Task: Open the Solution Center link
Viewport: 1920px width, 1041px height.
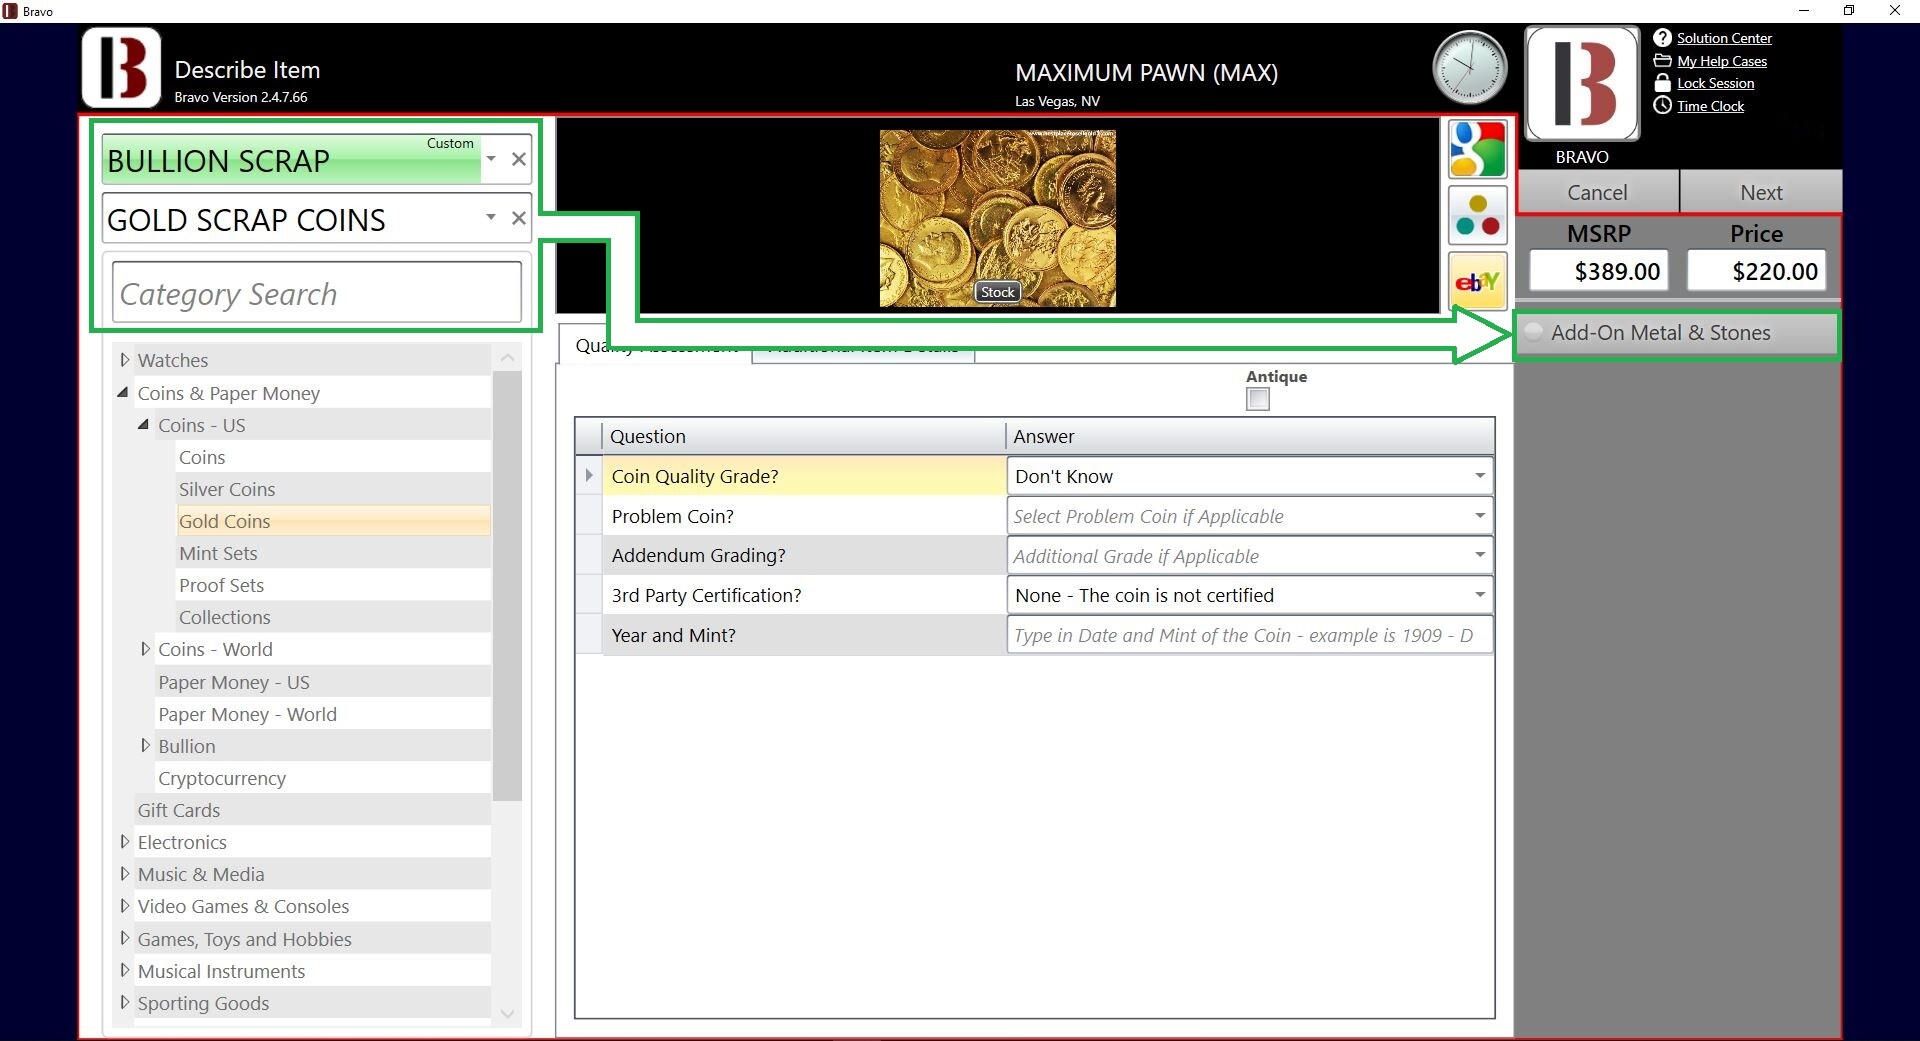Action: 1724,38
